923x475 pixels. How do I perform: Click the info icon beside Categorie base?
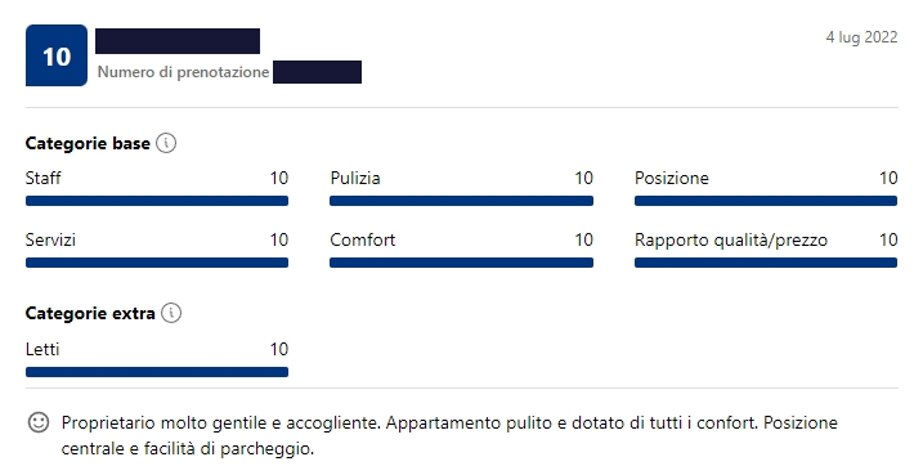166,143
